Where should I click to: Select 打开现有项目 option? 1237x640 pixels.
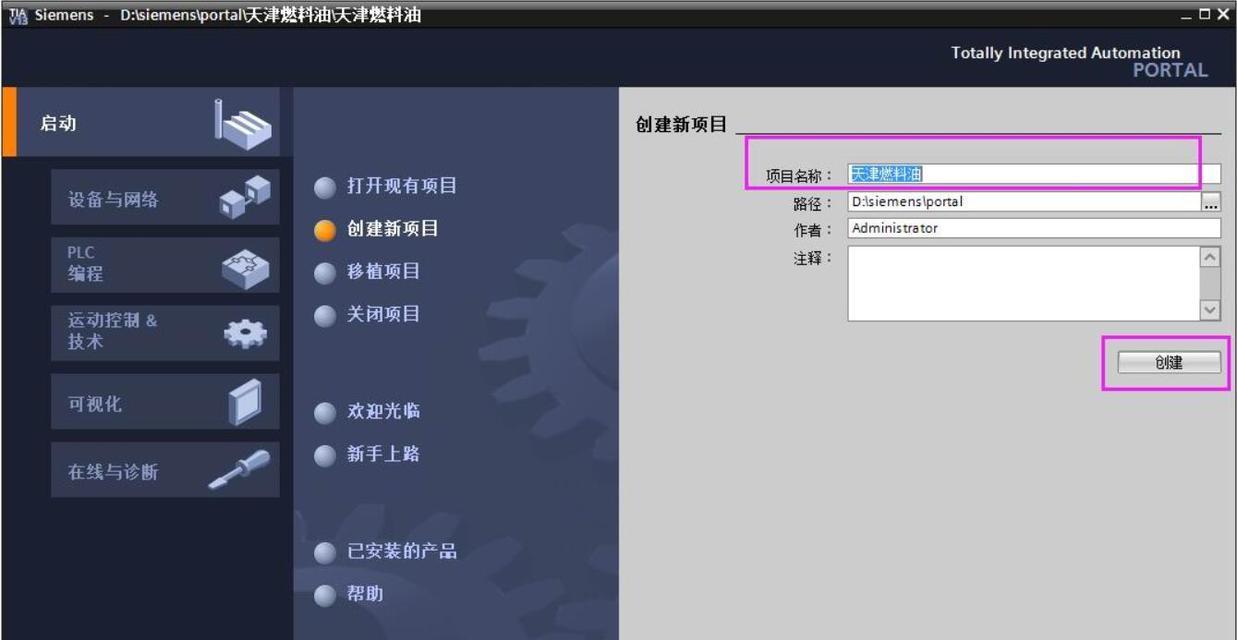pyautogui.click(x=386, y=186)
